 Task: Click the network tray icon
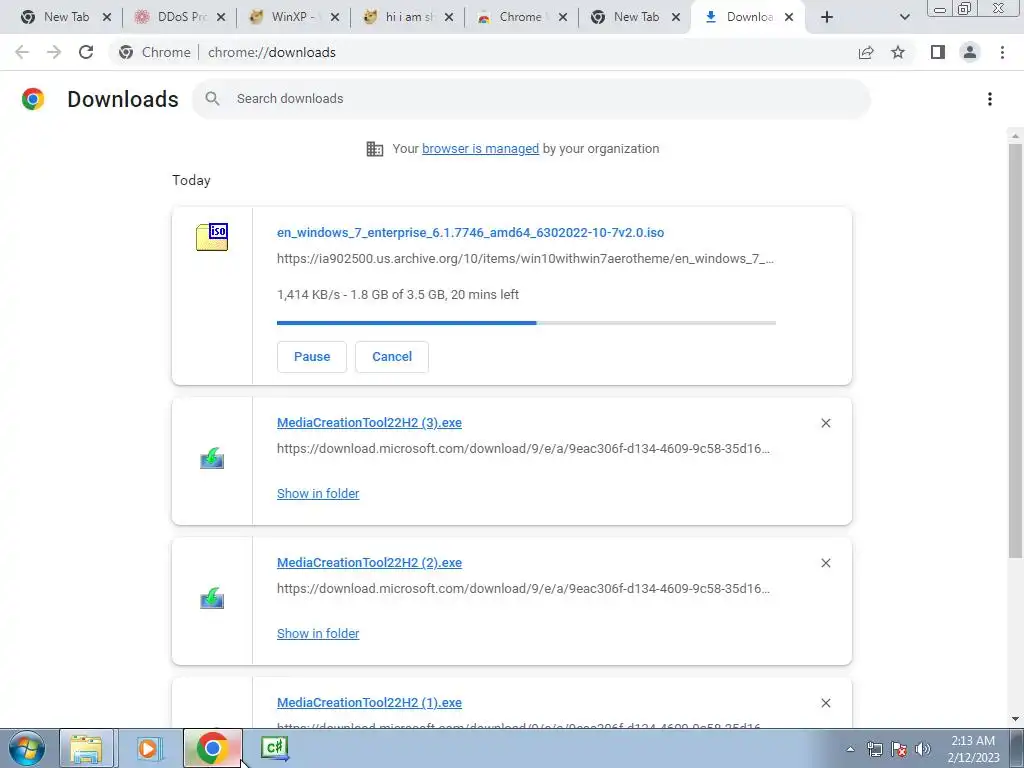(x=874, y=749)
